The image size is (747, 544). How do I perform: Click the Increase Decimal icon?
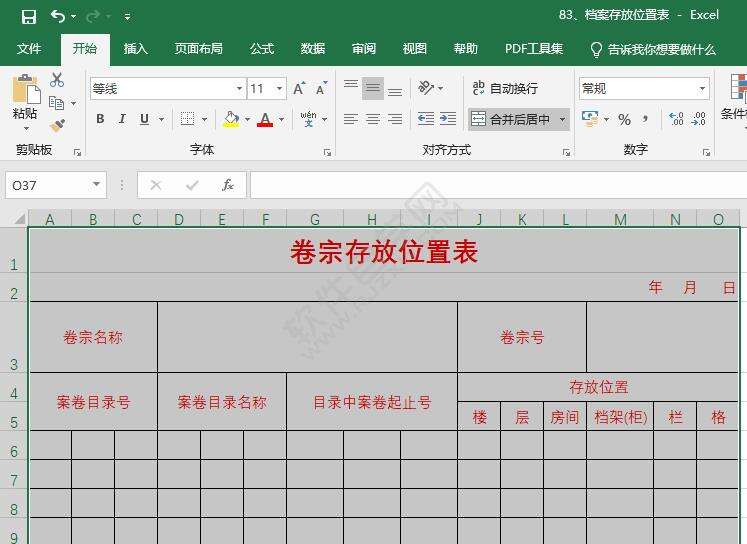[676, 119]
